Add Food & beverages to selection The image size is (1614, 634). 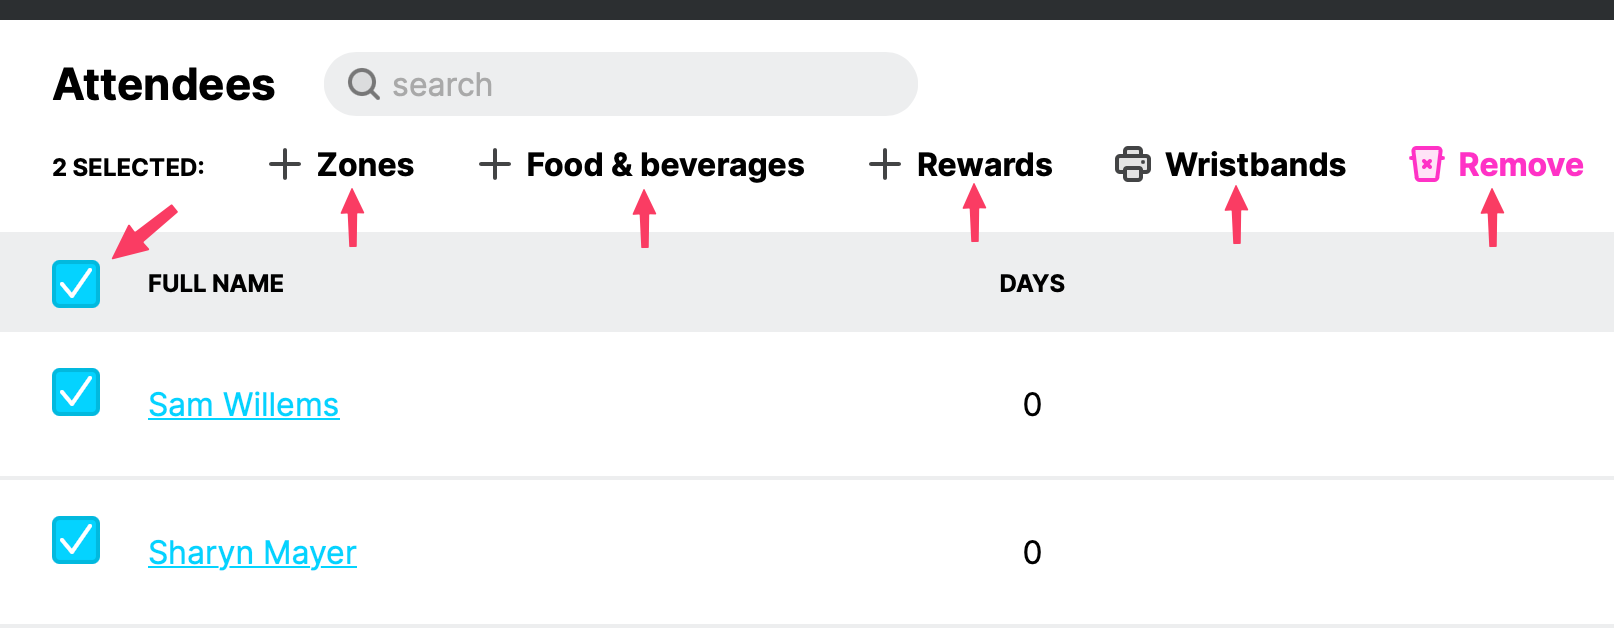coord(665,165)
